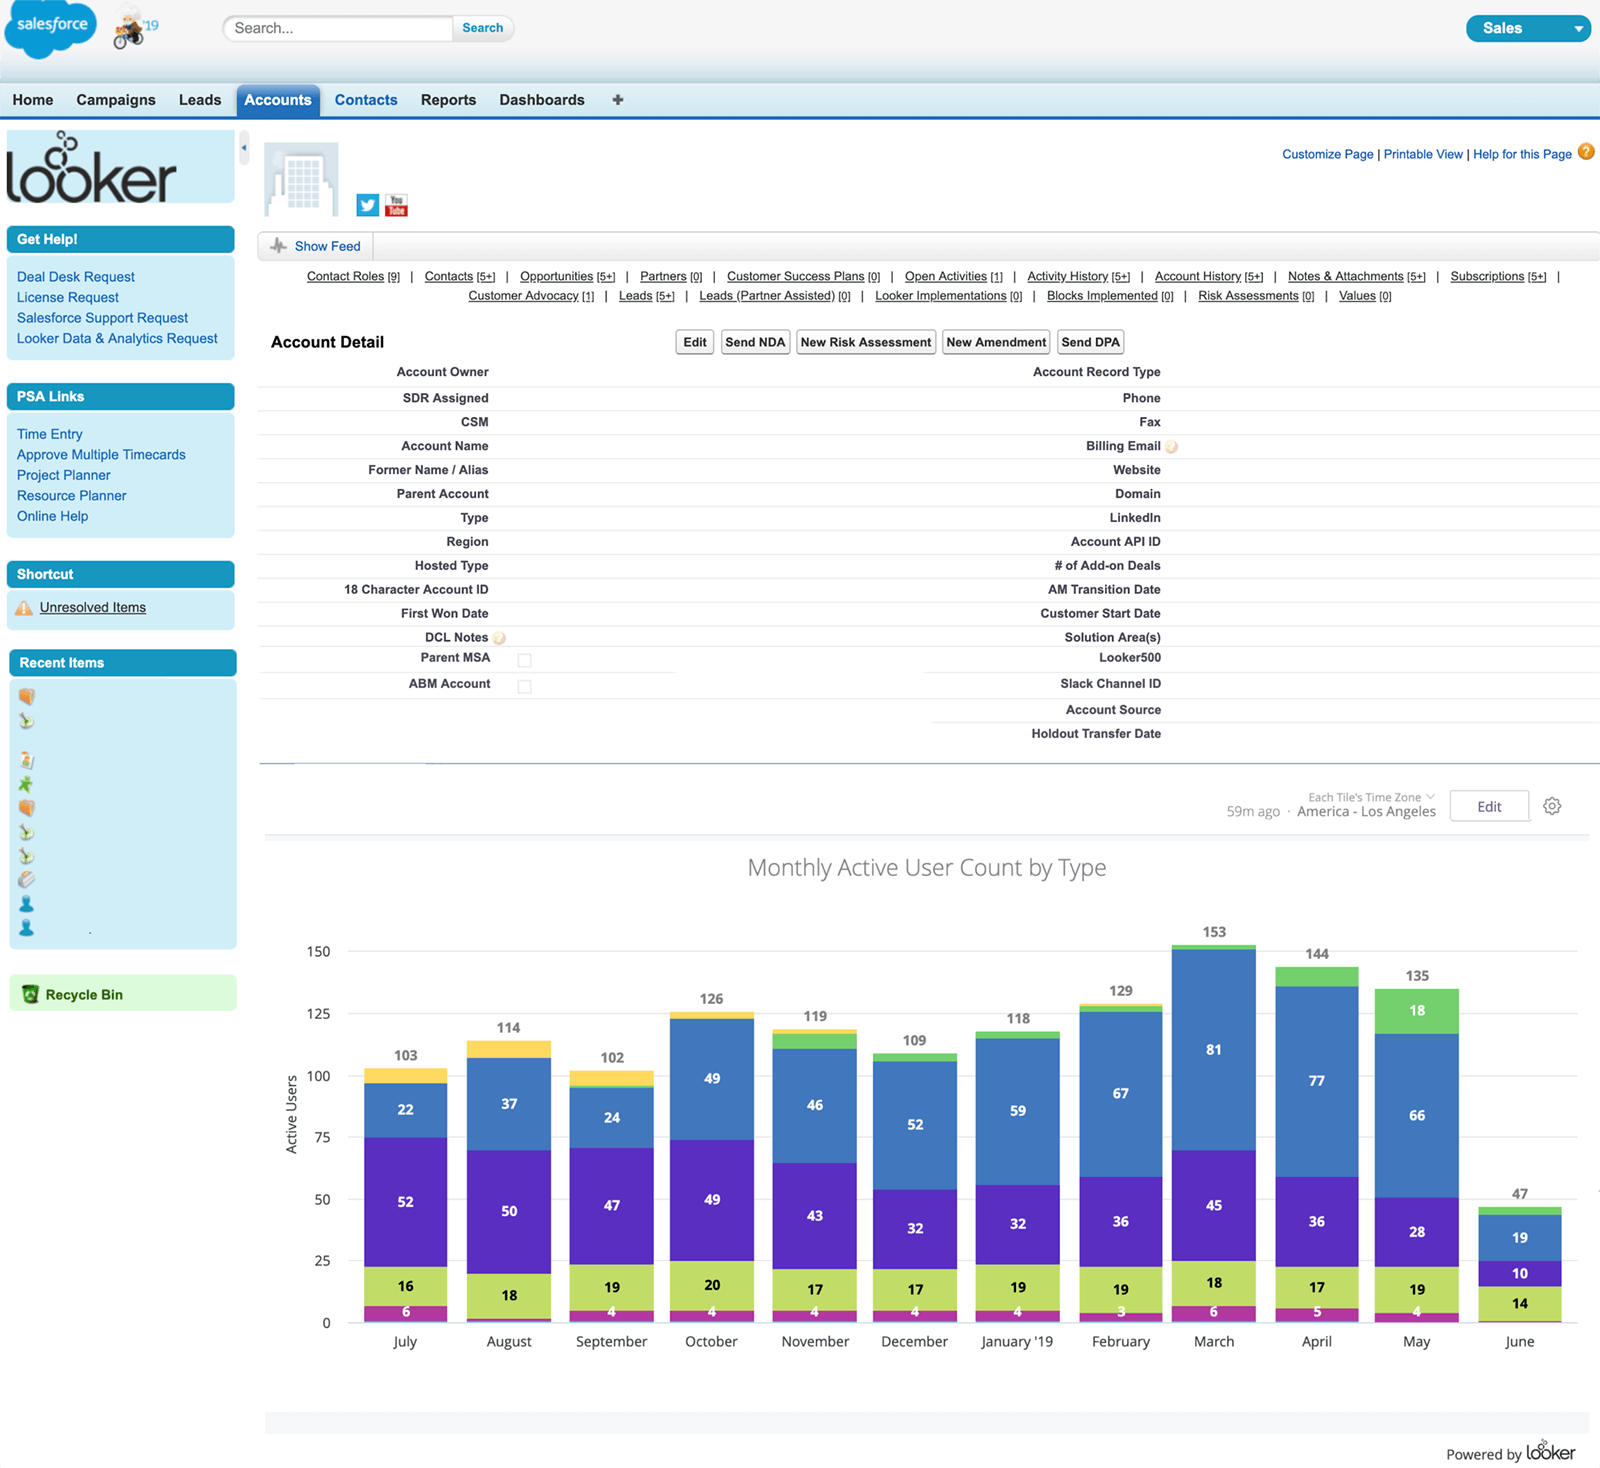
Task: Open the Twitter icon link
Action: click(368, 205)
